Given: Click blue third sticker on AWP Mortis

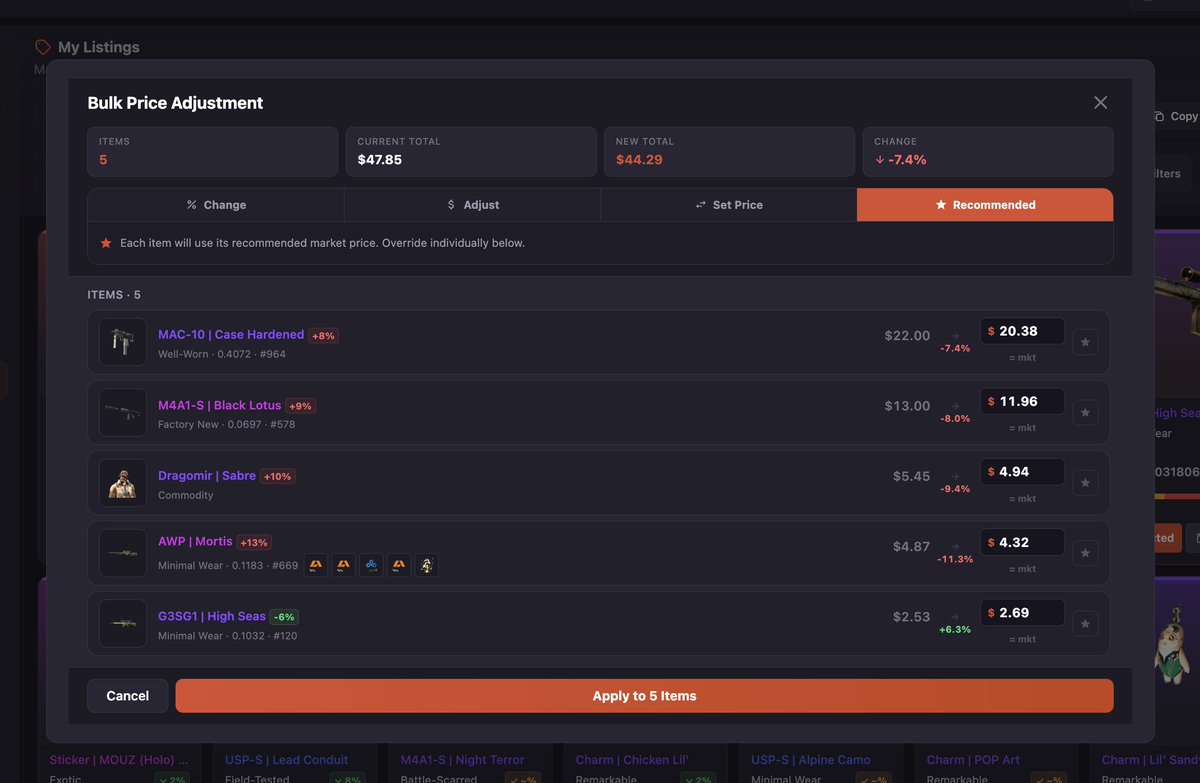Looking at the screenshot, I should tap(371, 566).
